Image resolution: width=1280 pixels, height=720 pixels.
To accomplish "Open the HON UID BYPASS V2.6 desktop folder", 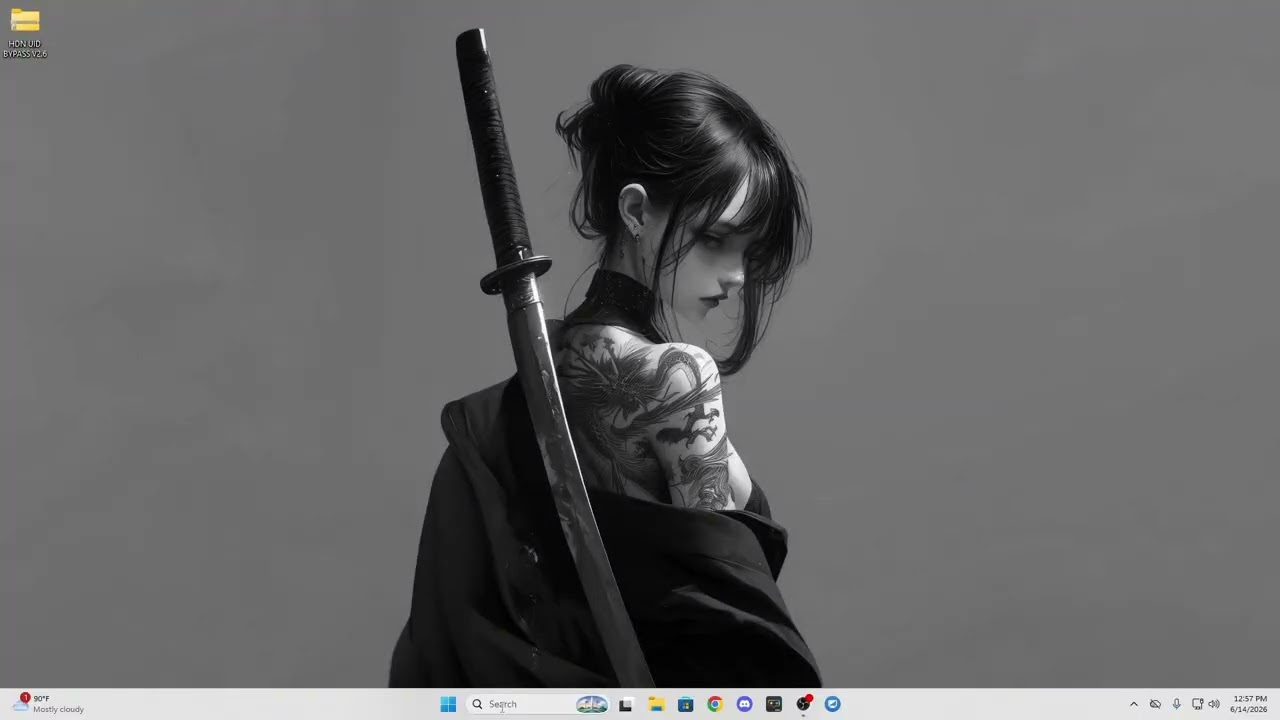I will point(25,33).
